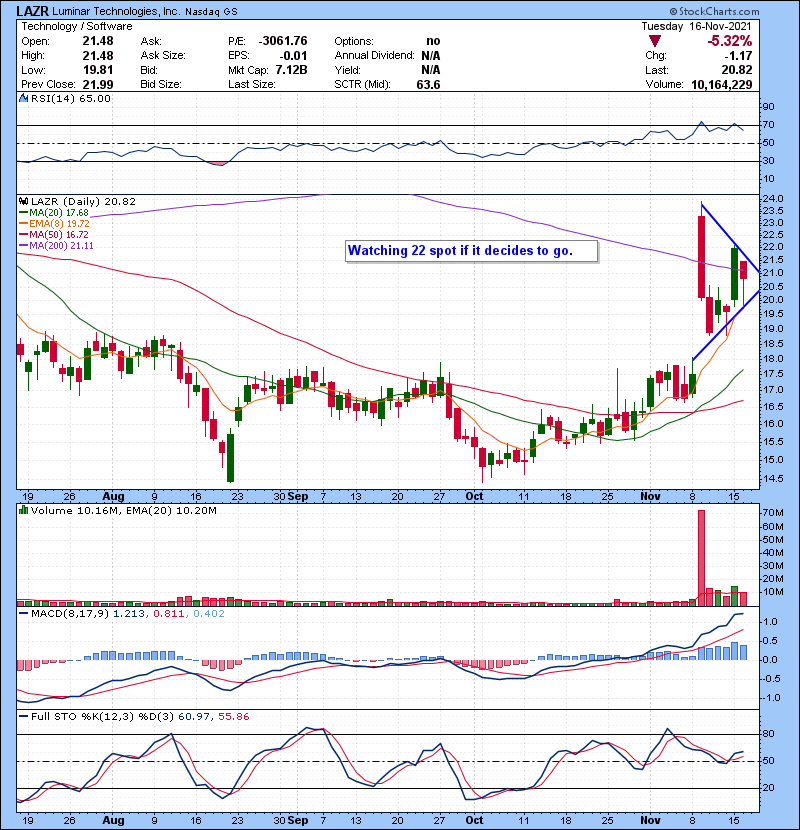Screen dimensions: 800x830
Task: Click the annotation Watching 22 spot if it decides to go
Action: (x=460, y=250)
